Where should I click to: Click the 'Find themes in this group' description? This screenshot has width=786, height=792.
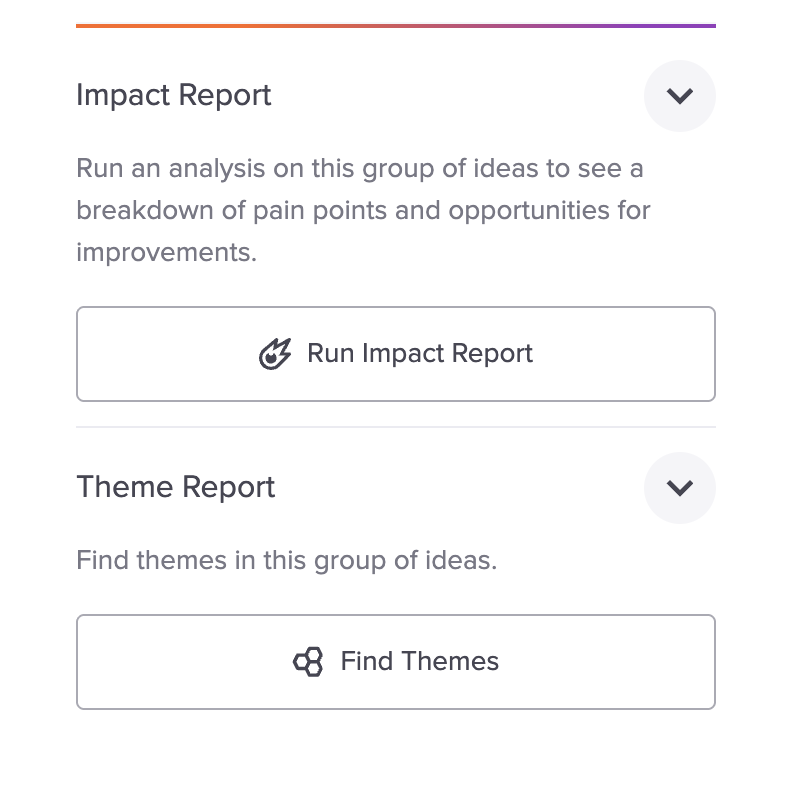tap(286, 560)
